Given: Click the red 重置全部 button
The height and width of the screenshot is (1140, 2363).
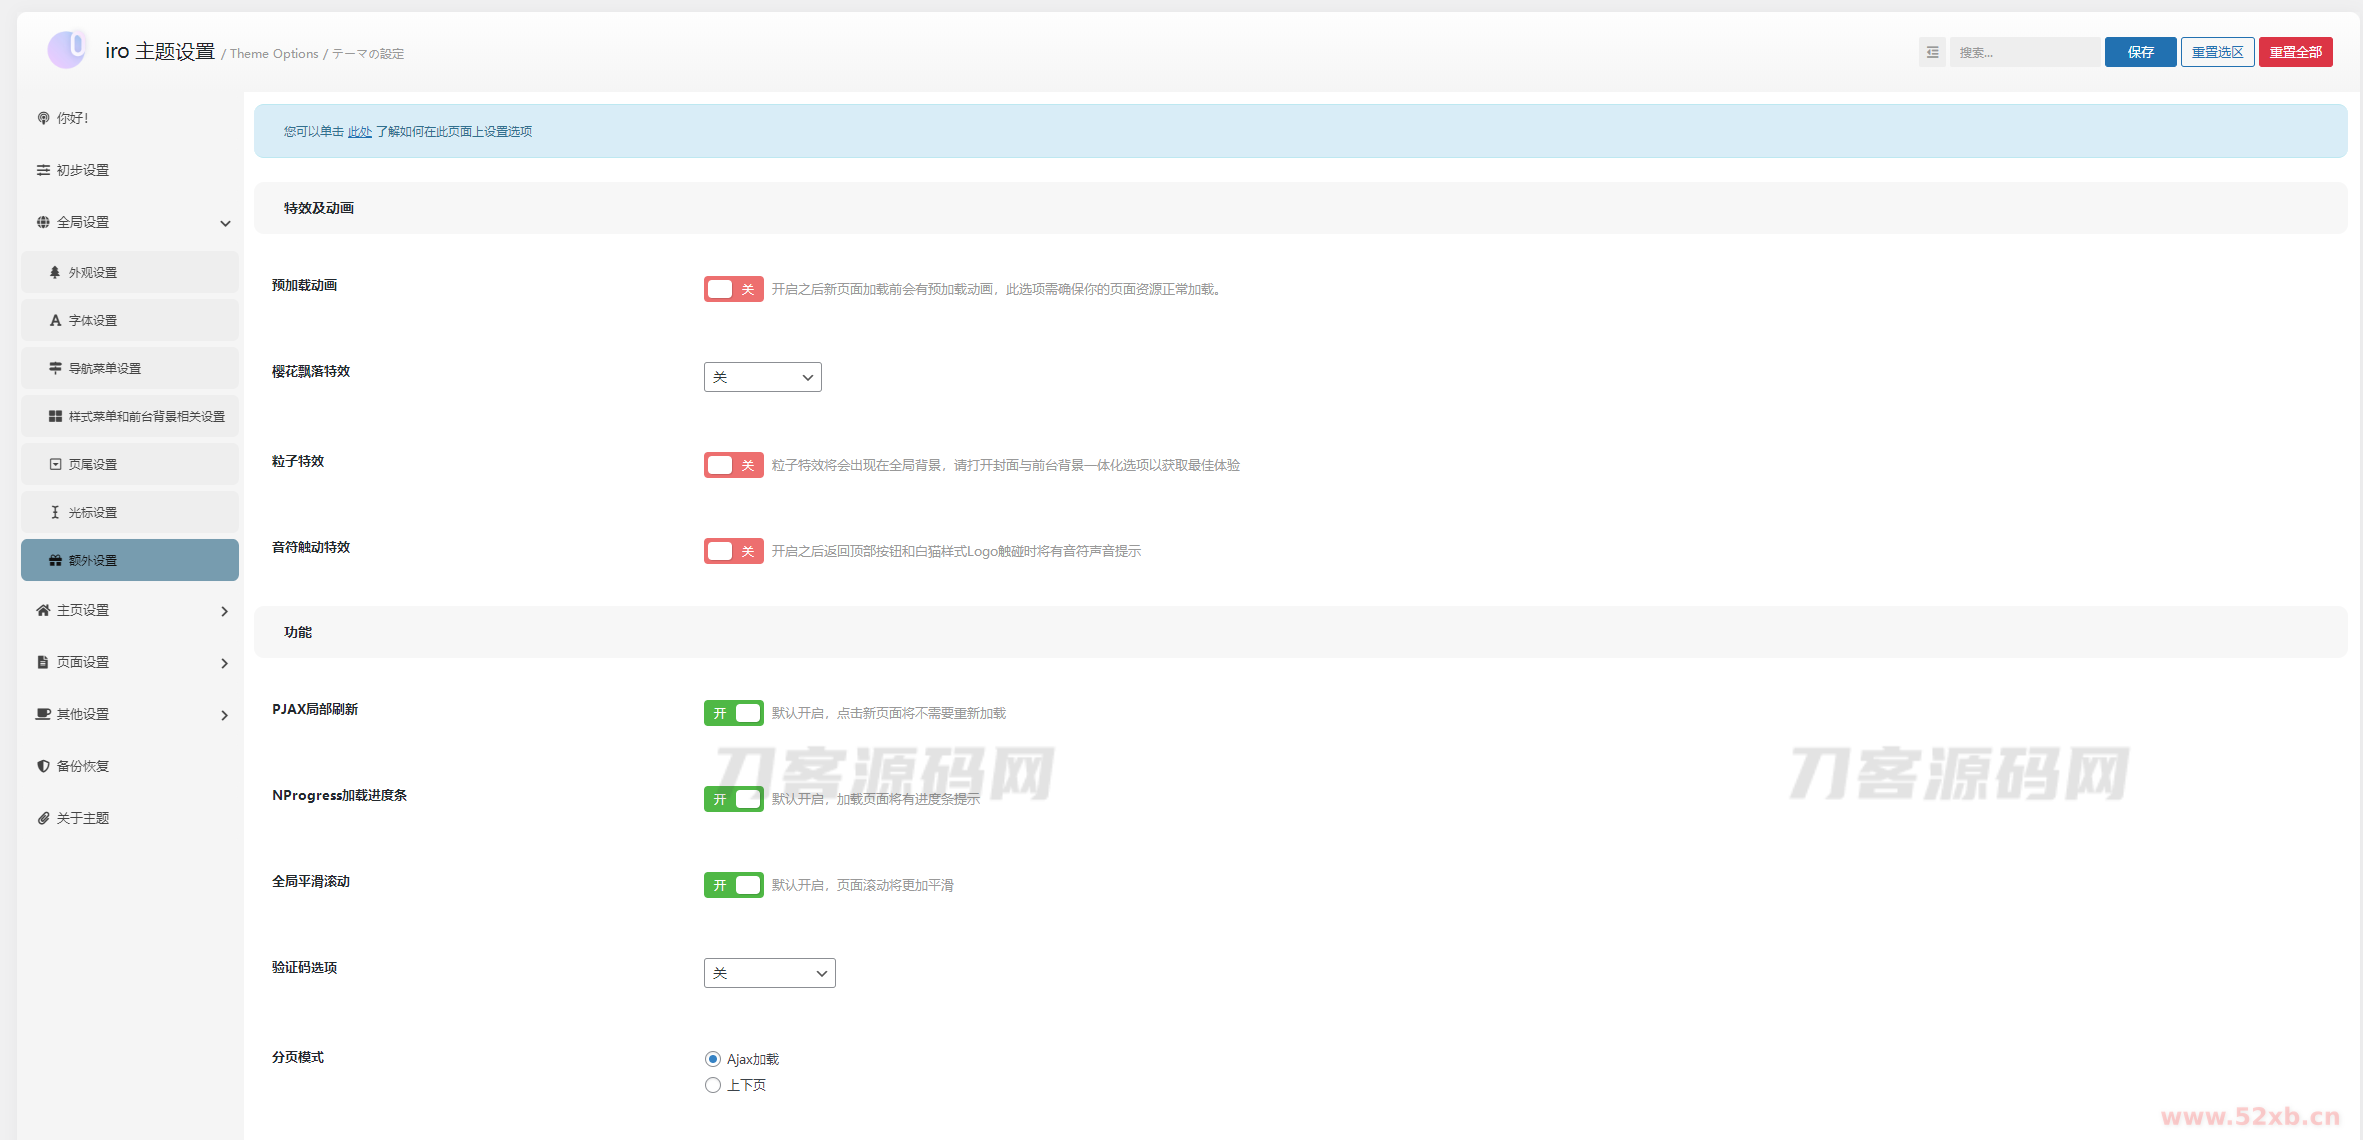Looking at the screenshot, I should click(x=2295, y=52).
